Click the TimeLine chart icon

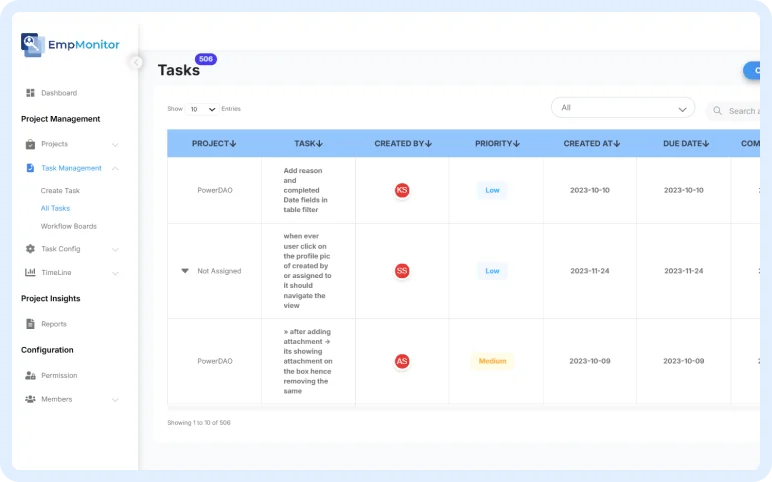30,272
